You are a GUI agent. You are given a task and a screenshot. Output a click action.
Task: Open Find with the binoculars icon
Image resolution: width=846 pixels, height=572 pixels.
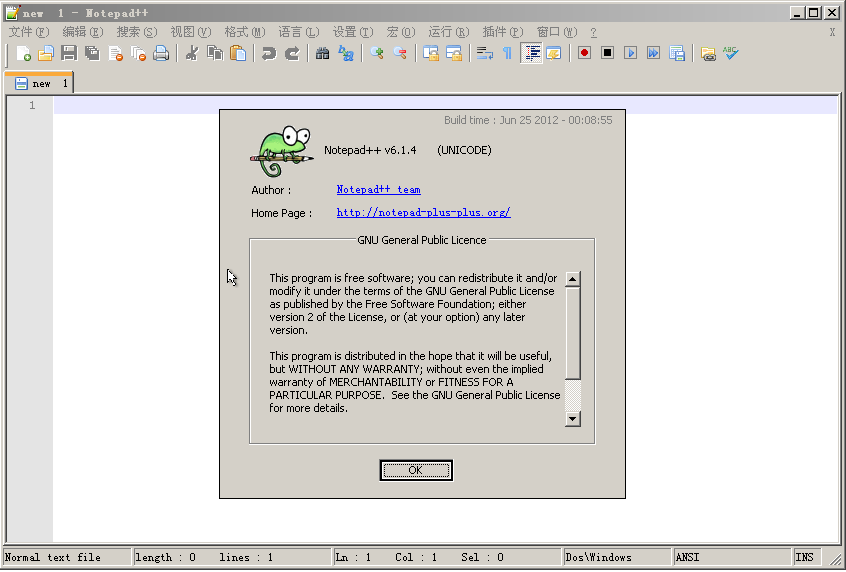[322, 53]
